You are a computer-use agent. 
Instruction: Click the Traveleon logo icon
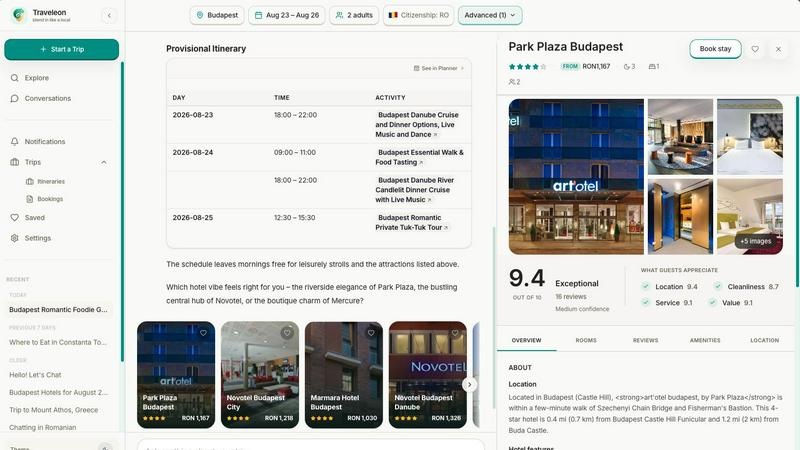pyautogui.click(x=19, y=15)
